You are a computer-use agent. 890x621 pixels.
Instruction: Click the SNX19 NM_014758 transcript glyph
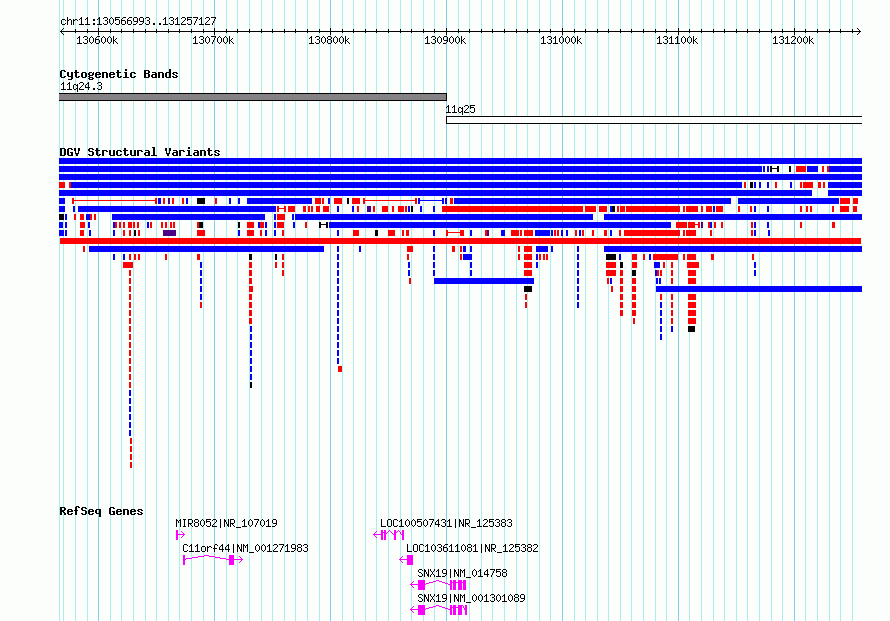tap(438, 585)
